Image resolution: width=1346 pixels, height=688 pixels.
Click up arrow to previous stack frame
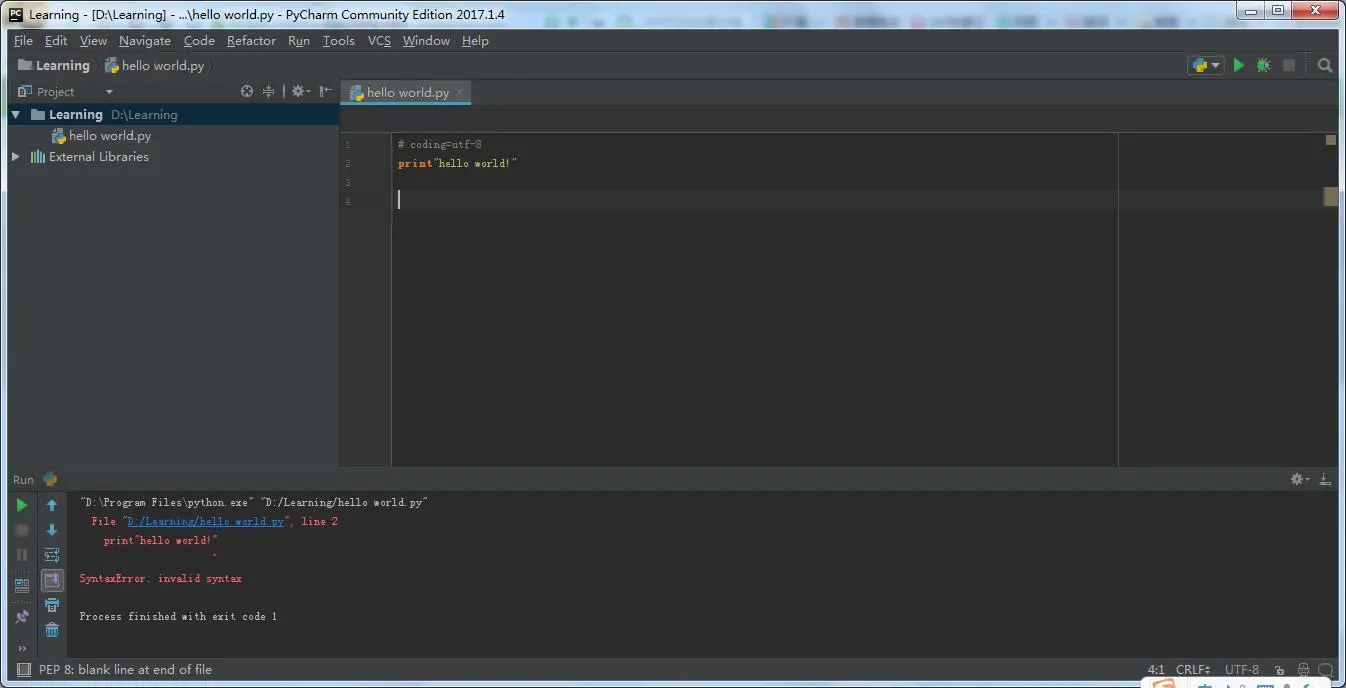[x=52, y=505]
